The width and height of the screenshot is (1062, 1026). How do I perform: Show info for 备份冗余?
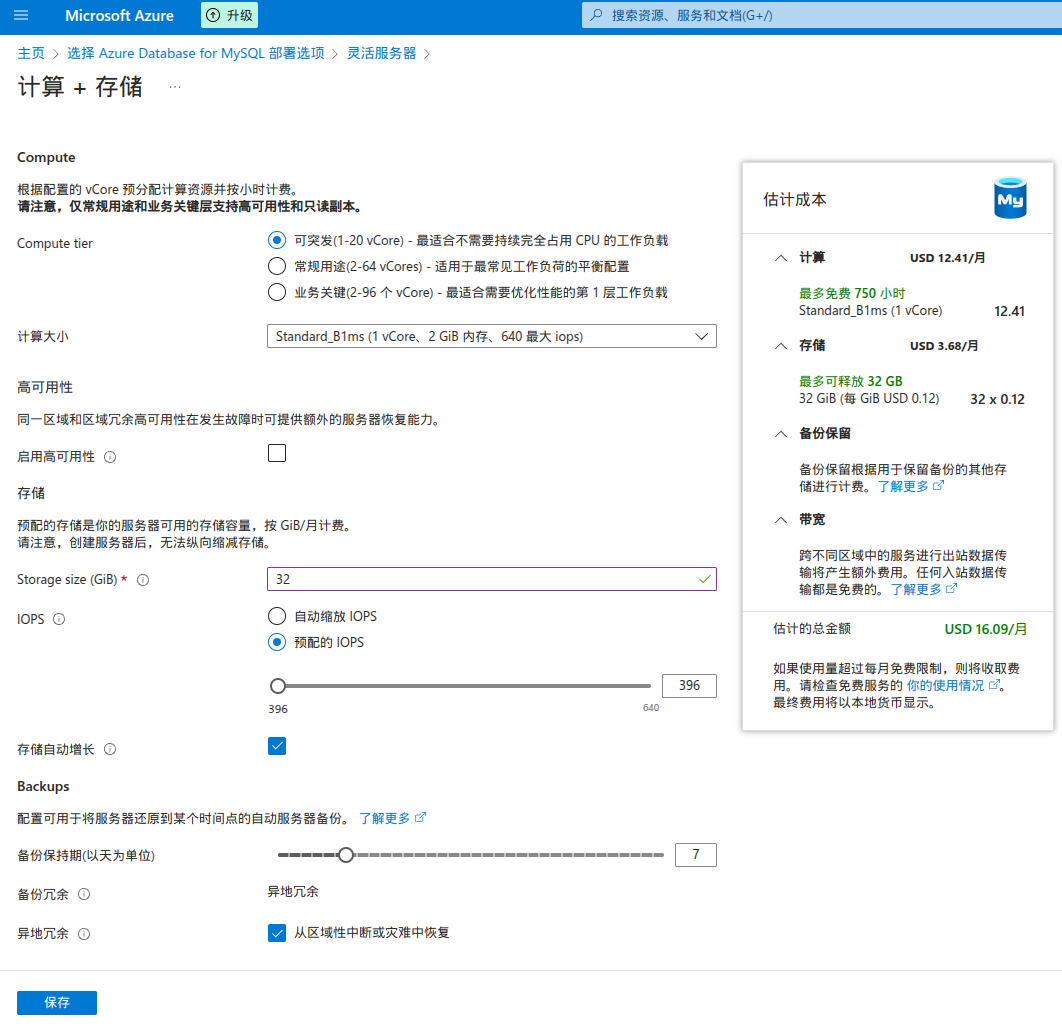pyautogui.click(x=84, y=894)
